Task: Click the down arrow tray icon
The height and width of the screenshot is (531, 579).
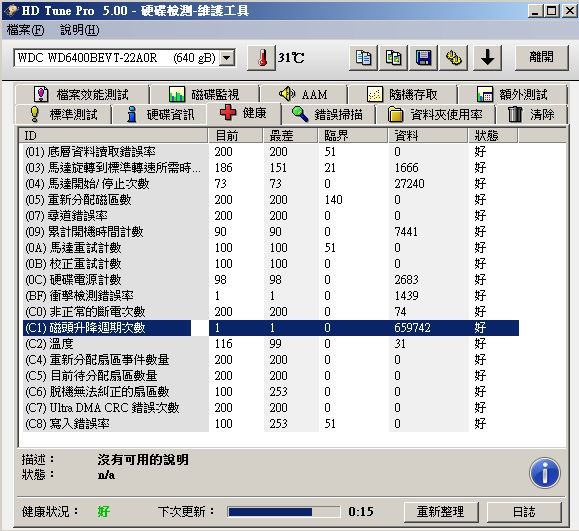Action: (x=487, y=58)
